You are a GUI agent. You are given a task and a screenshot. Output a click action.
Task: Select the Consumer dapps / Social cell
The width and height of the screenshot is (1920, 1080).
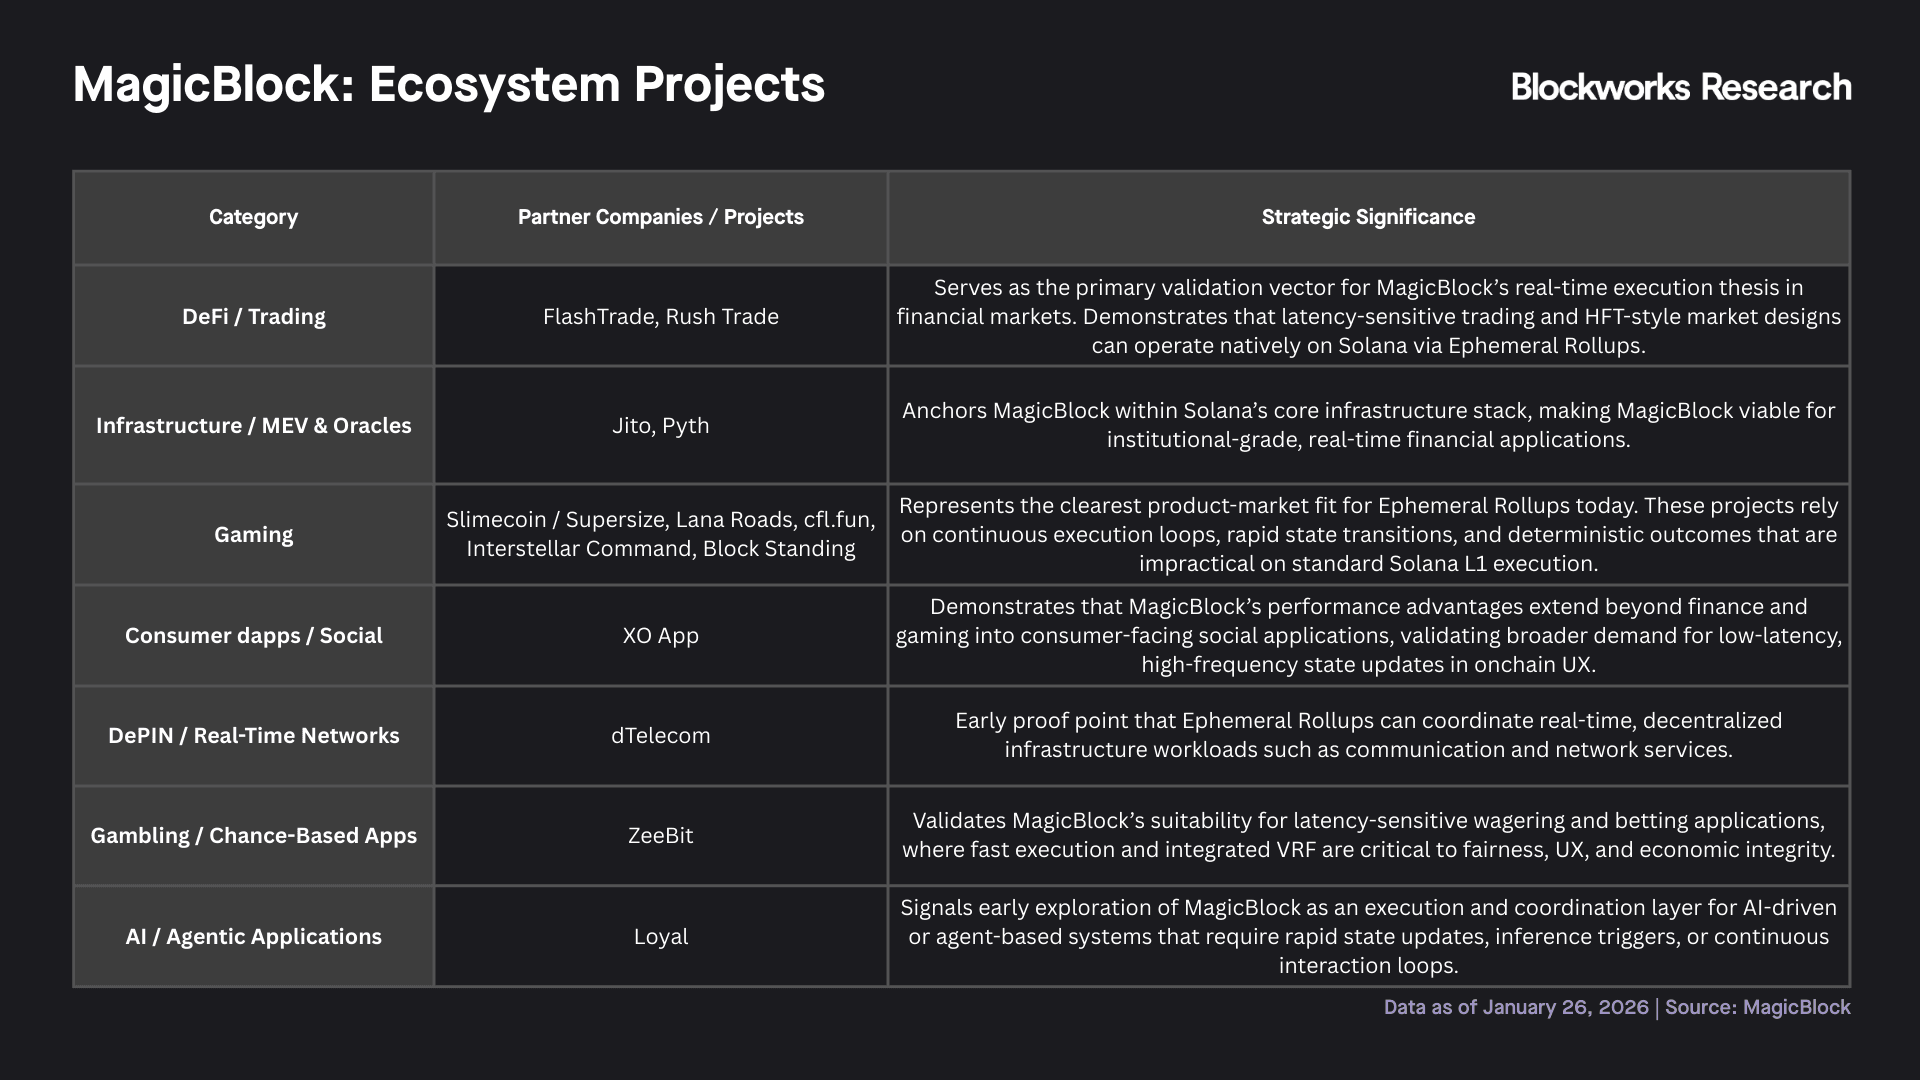[254, 635]
